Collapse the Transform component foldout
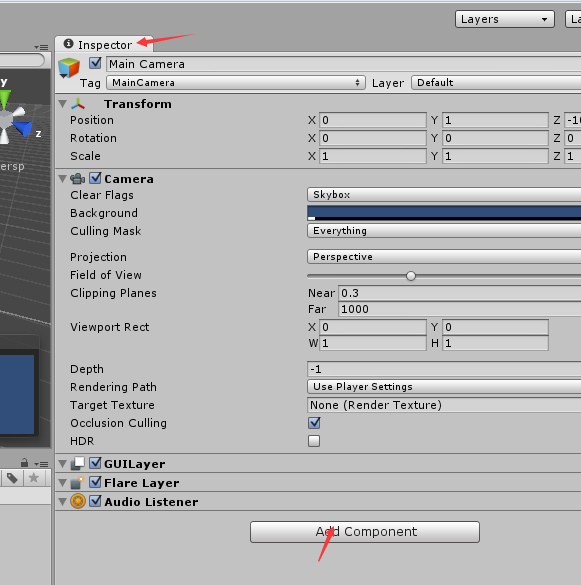 click(x=63, y=104)
